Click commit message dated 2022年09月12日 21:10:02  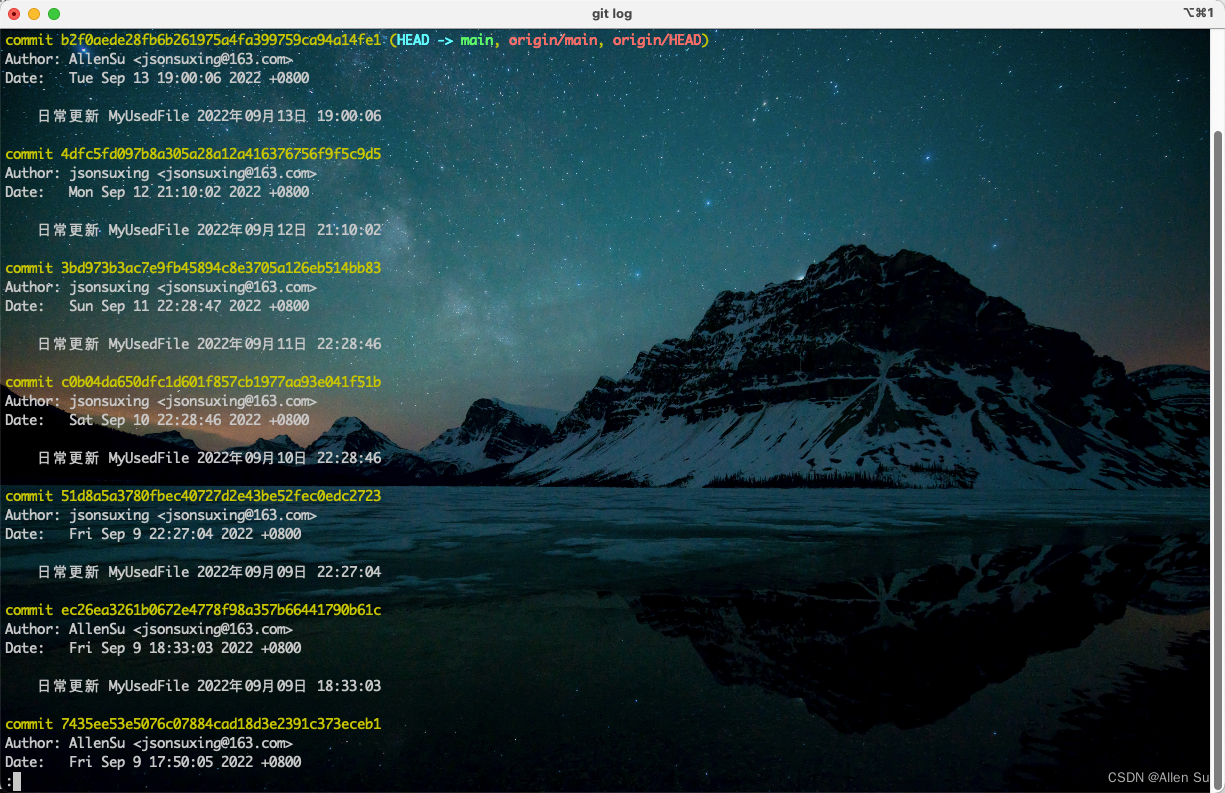[209, 230]
